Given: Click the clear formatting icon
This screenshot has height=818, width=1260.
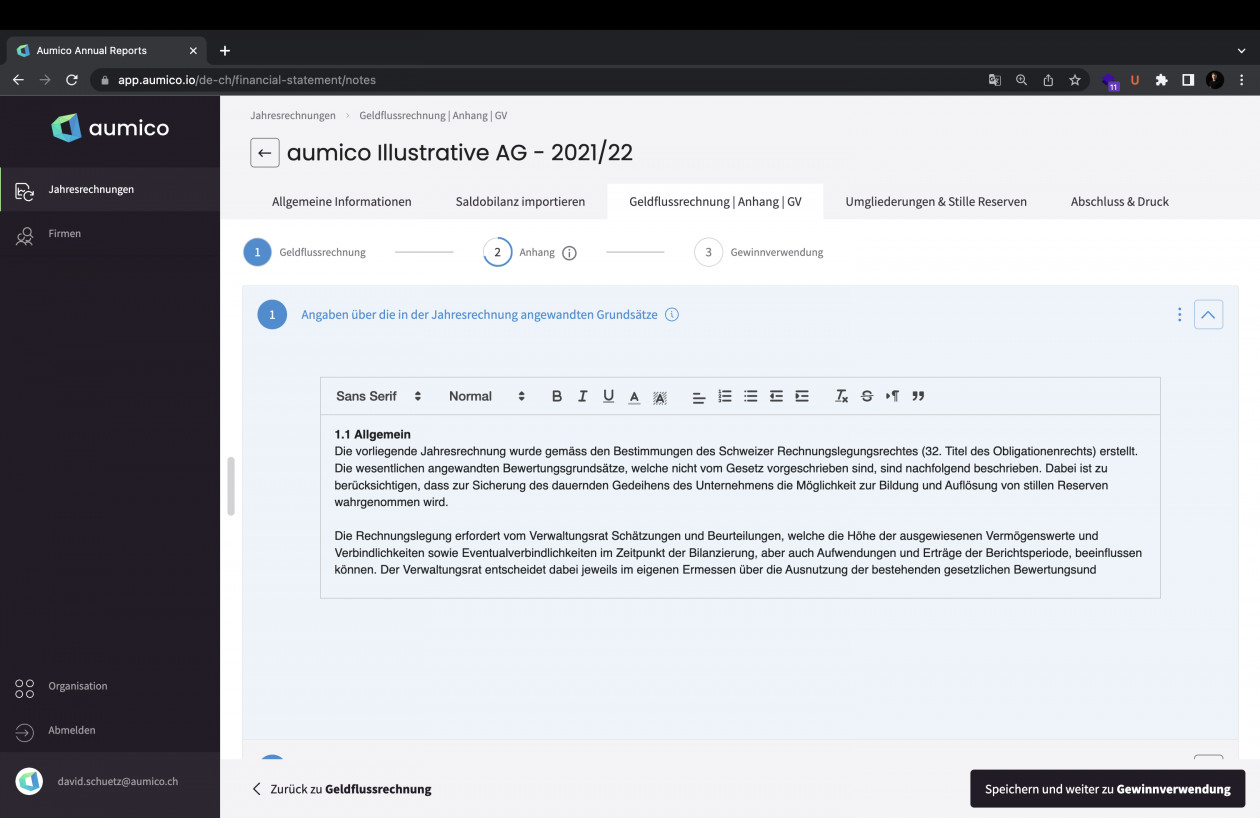Looking at the screenshot, I should coord(841,396).
